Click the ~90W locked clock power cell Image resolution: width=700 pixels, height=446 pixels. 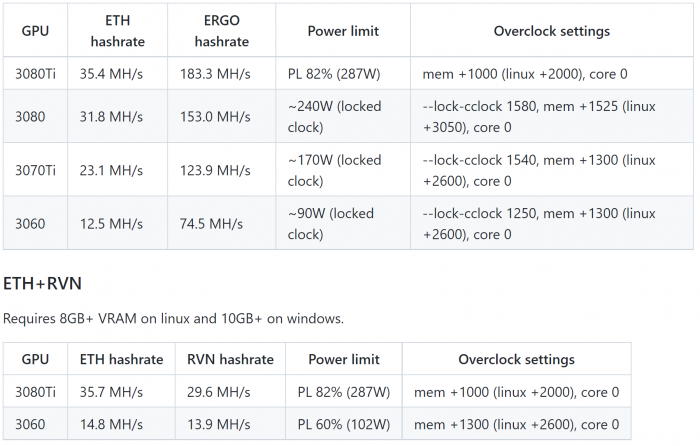click(x=334, y=224)
